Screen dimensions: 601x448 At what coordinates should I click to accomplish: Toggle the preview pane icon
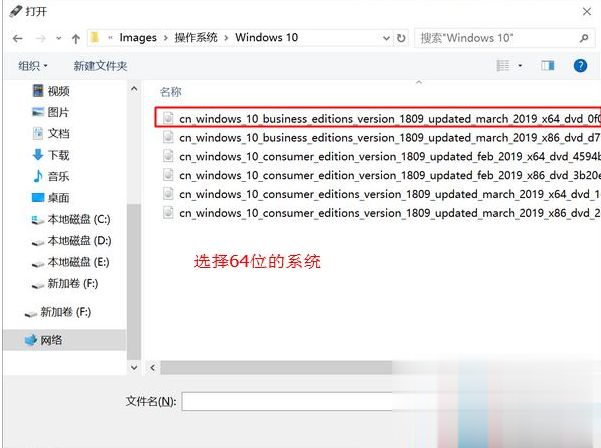548,66
